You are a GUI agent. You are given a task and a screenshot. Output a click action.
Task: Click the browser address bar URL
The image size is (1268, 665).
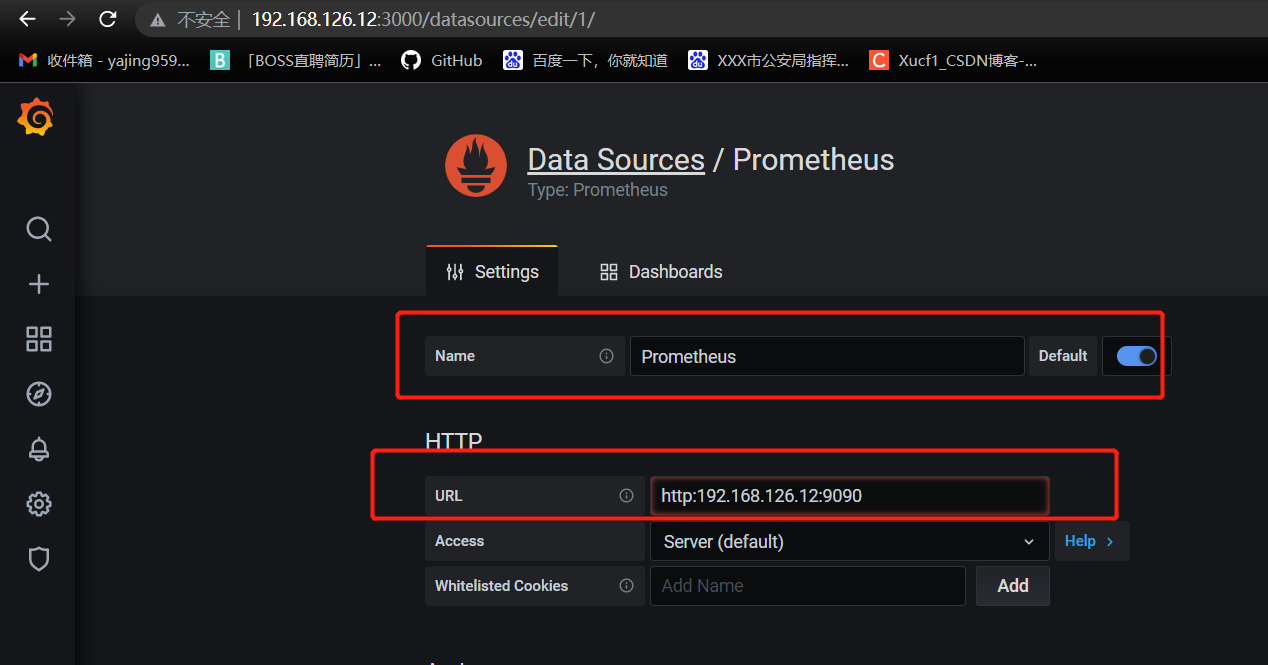[423, 19]
